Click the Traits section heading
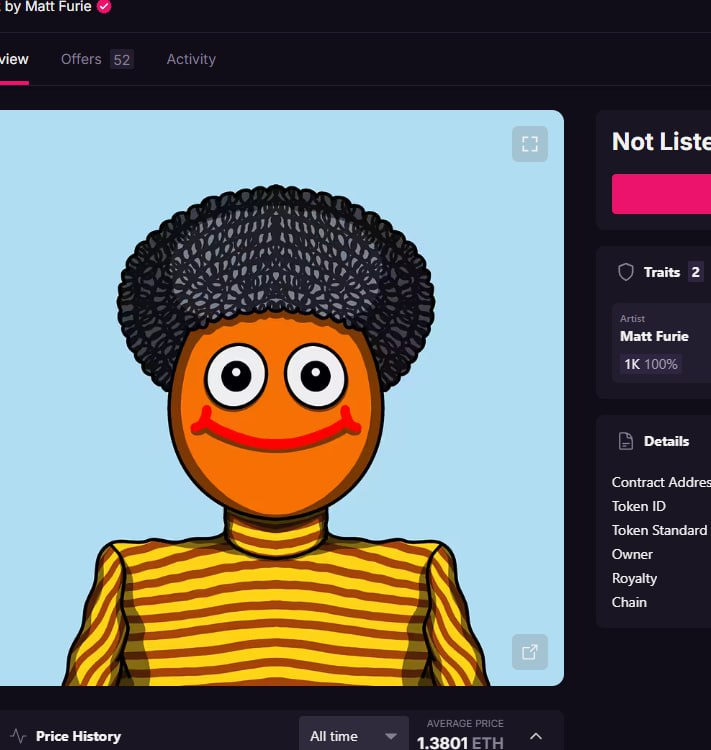 [662, 272]
